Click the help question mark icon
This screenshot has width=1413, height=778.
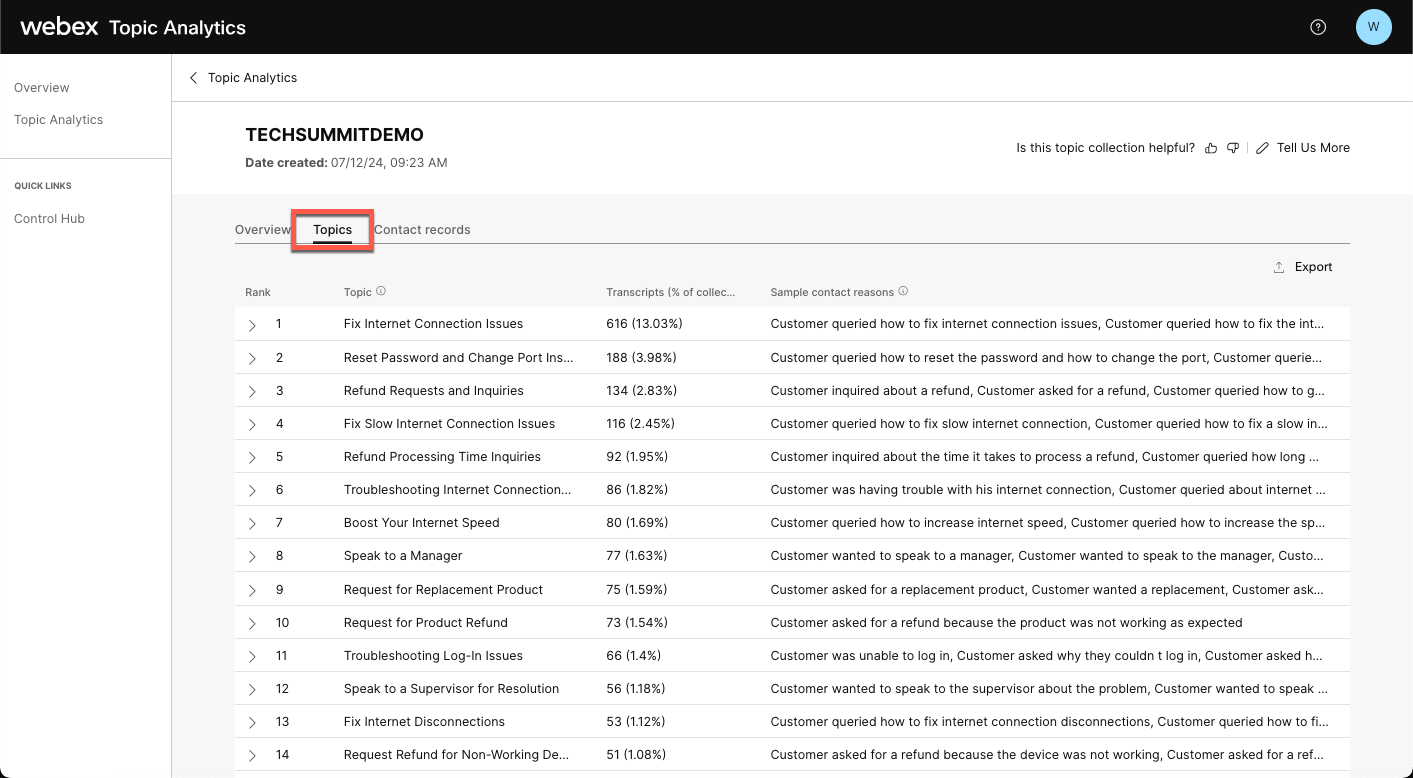coord(1318,27)
